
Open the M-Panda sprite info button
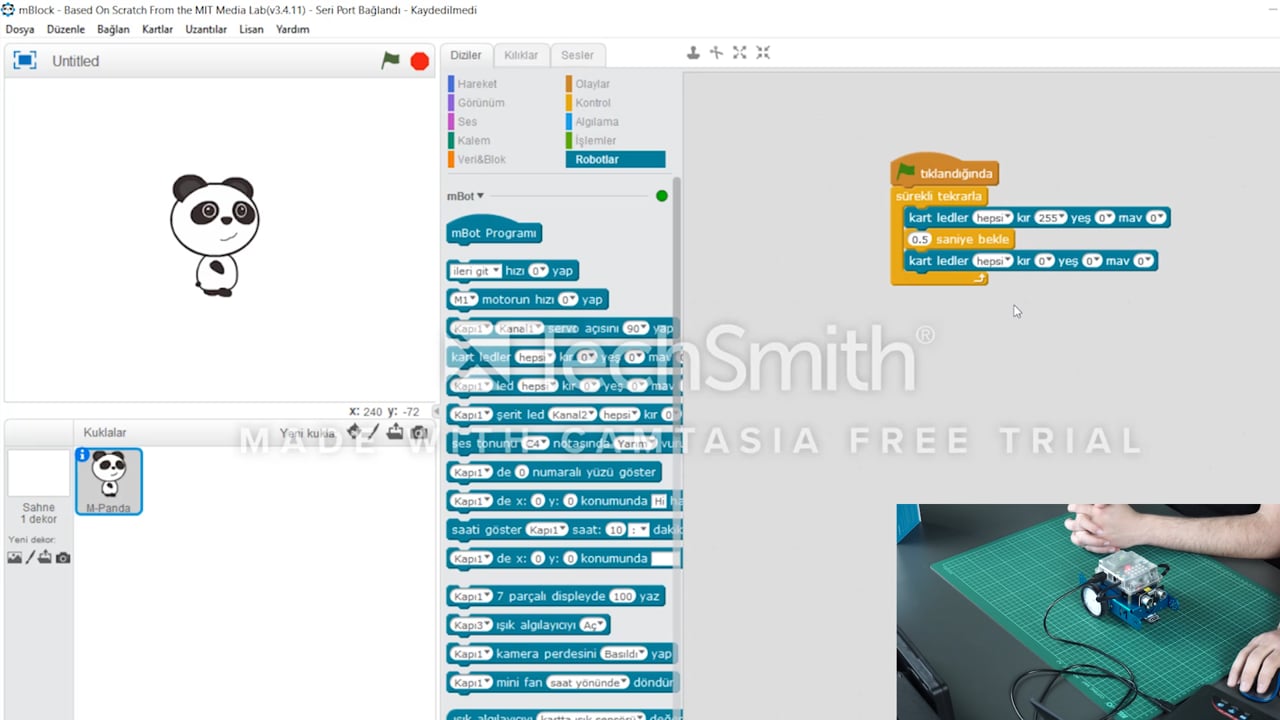point(83,454)
